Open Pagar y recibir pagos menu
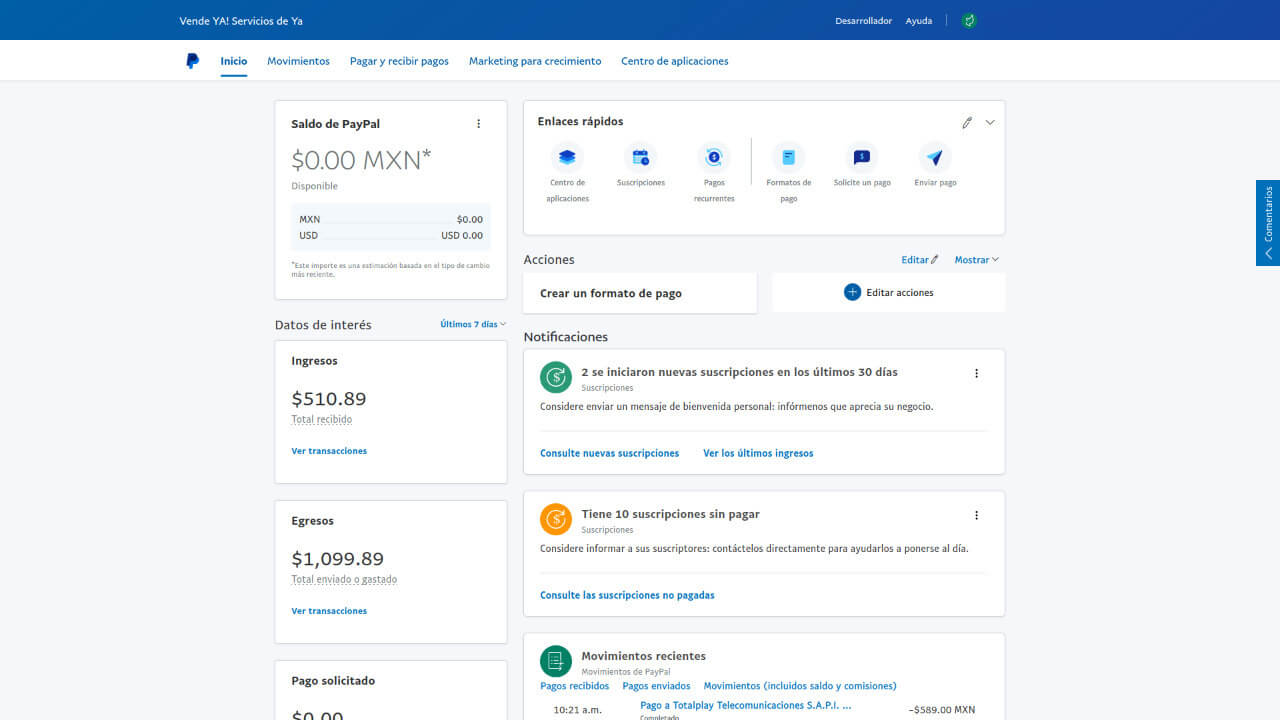Viewport: 1280px width, 720px height. pos(399,61)
